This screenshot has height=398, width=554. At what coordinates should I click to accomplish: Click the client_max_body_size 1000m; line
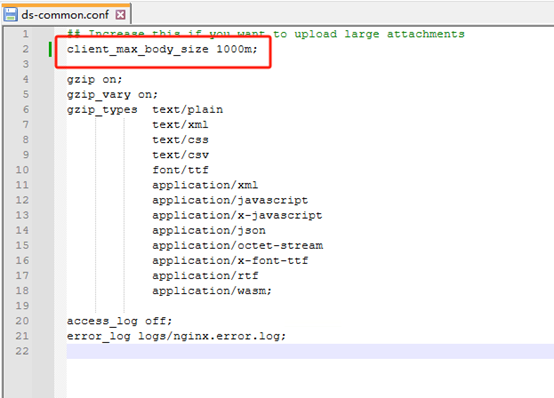pos(162,49)
